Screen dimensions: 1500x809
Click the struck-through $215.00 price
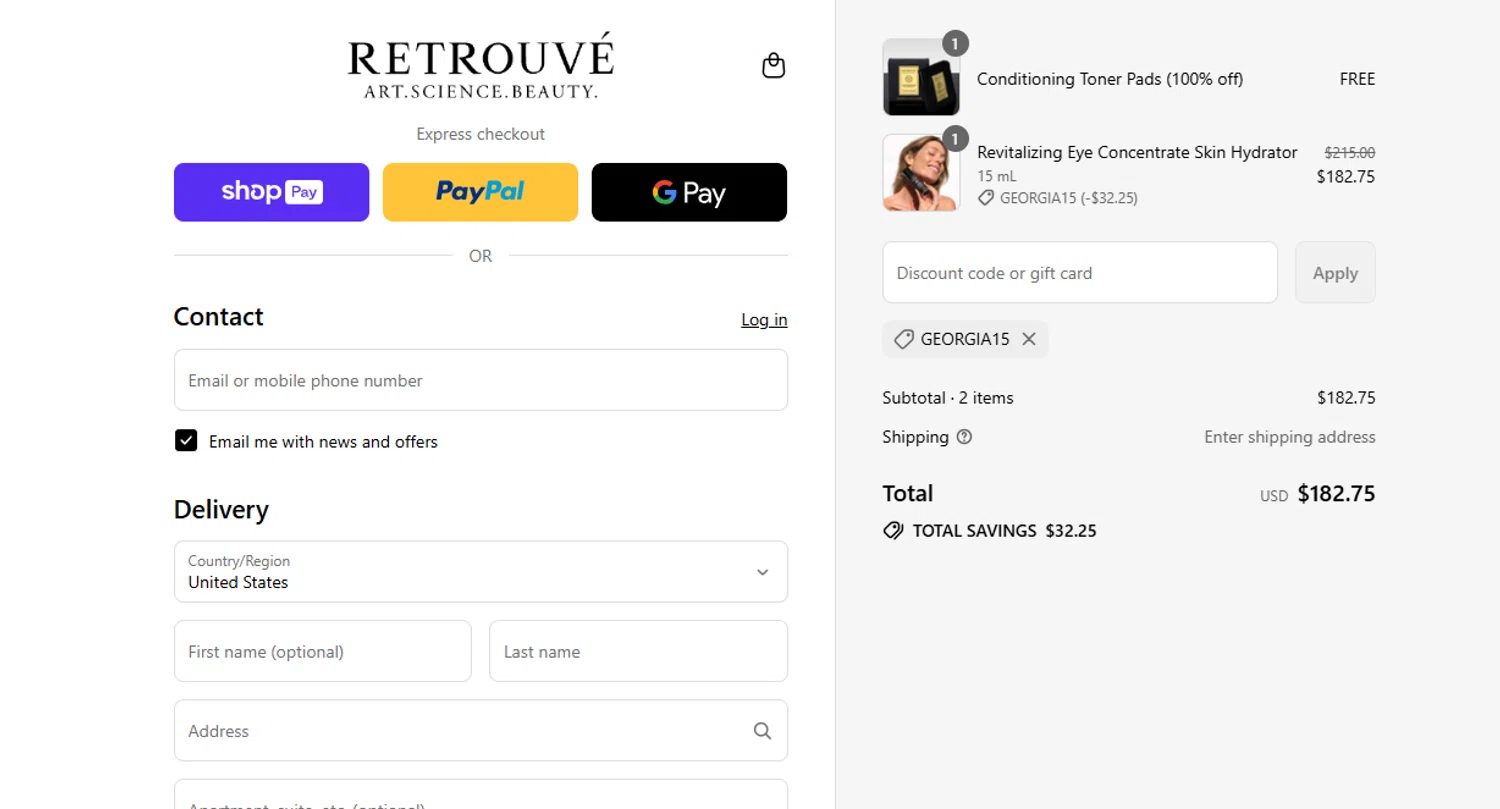click(x=1350, y=153)
